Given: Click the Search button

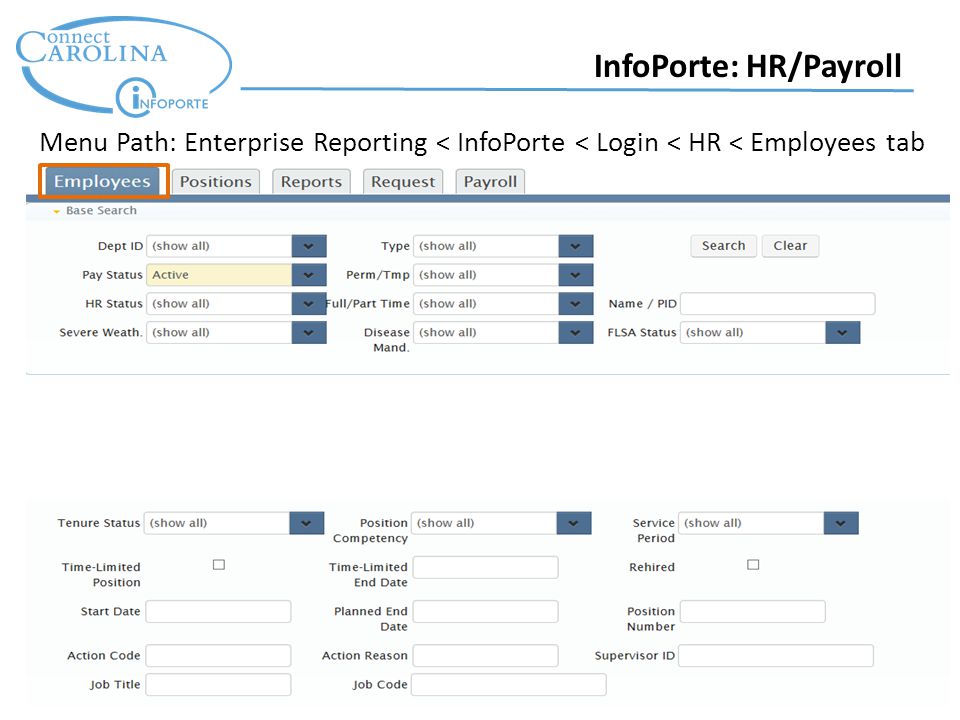Looking at the screenshot, I should (724, 246).
